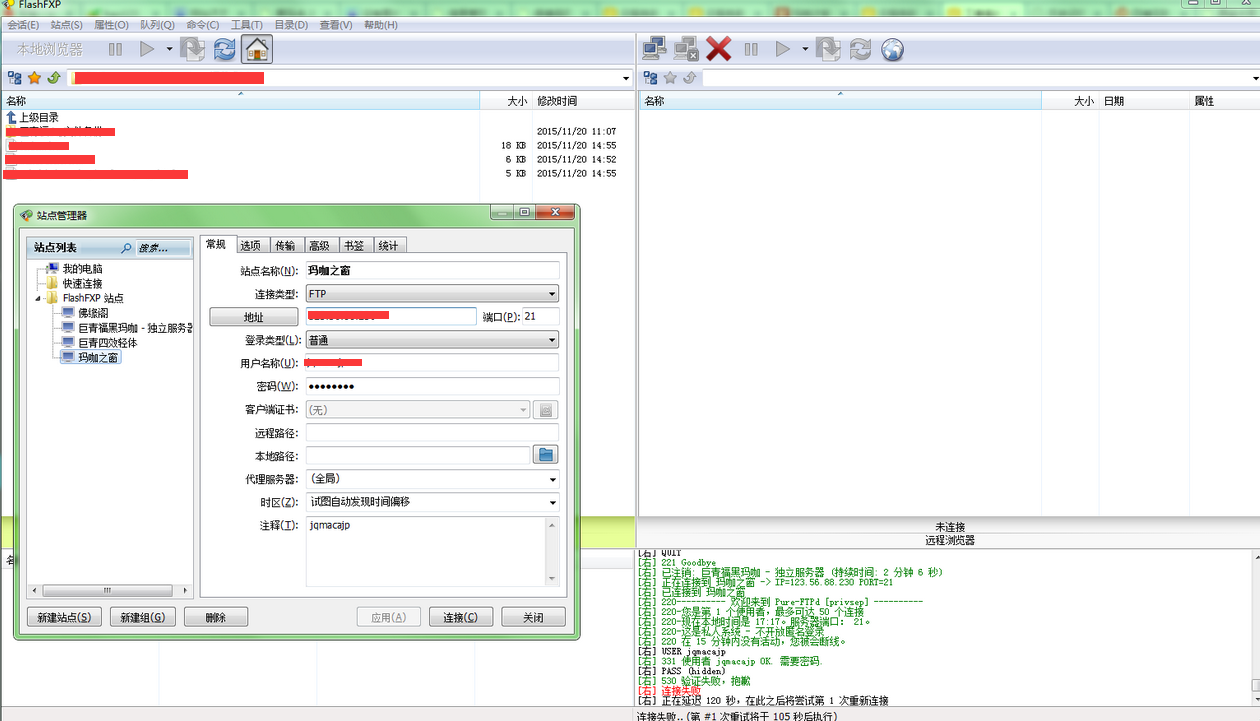Click the blue folder browse icon beside 本地路径
This screenshot has width=1260, height=721.
click(x=545, y=455)
